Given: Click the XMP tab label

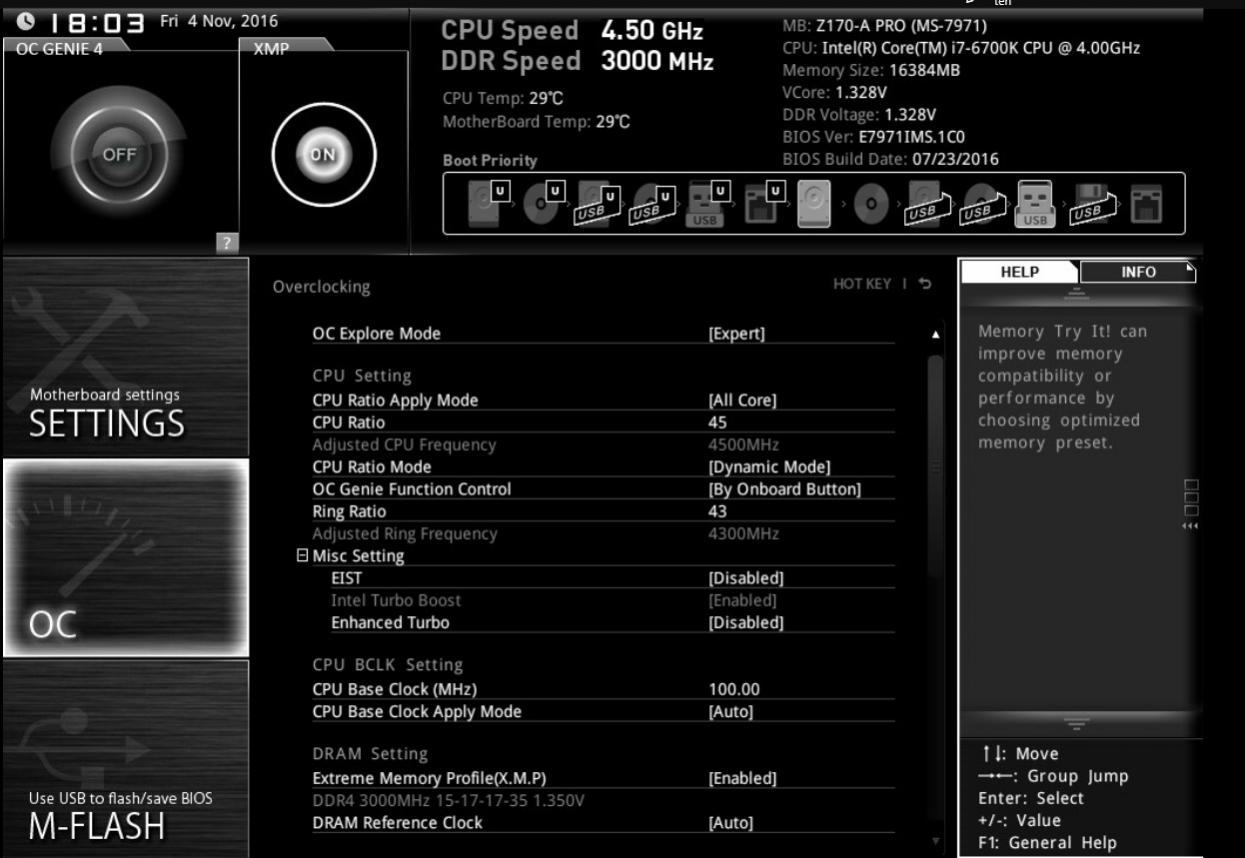Looking at the screenshot, I should 271,48.
